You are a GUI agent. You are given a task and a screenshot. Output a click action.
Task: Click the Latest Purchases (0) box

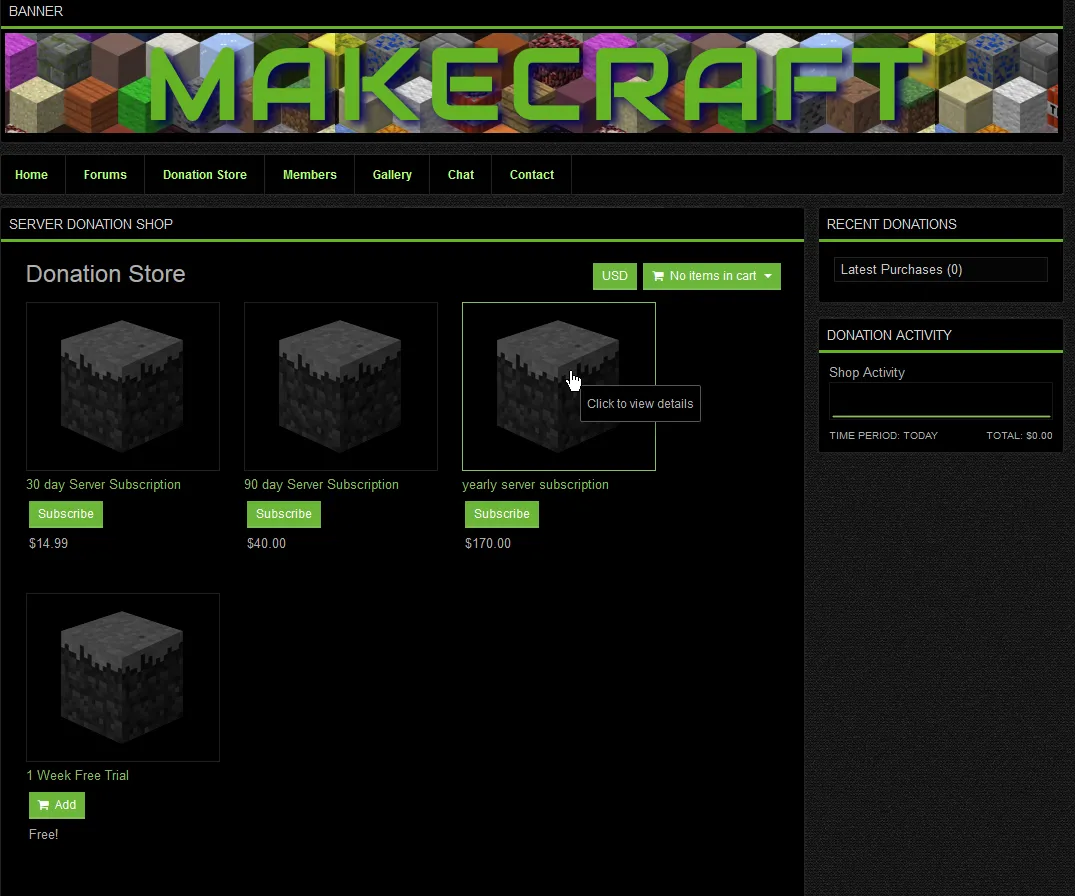pos(940,269)
